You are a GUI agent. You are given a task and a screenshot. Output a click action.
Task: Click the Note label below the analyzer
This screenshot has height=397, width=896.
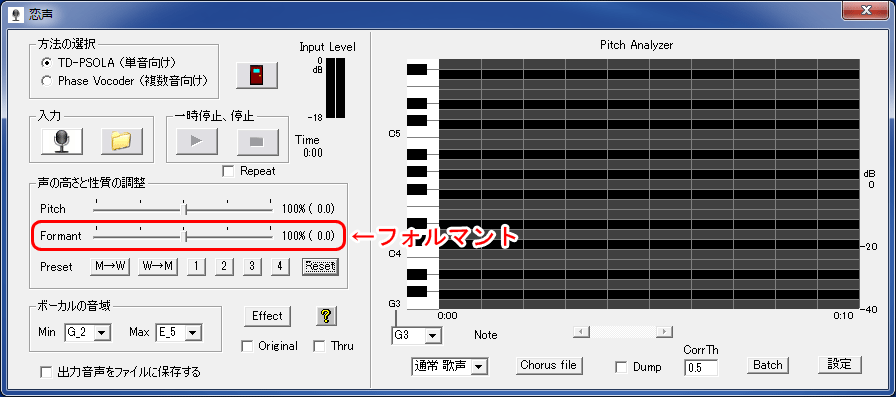point(486,335)
